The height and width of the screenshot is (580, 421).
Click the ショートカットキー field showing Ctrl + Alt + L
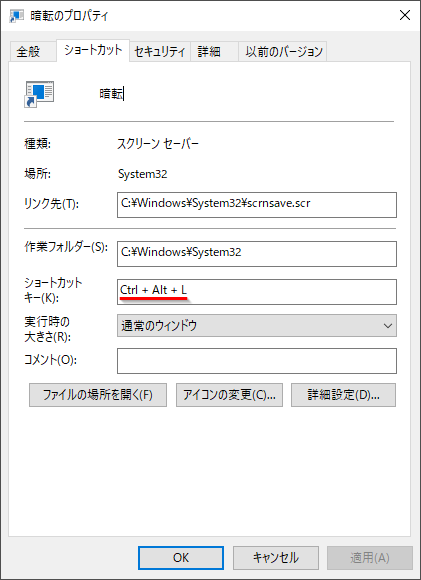(257, 292)
